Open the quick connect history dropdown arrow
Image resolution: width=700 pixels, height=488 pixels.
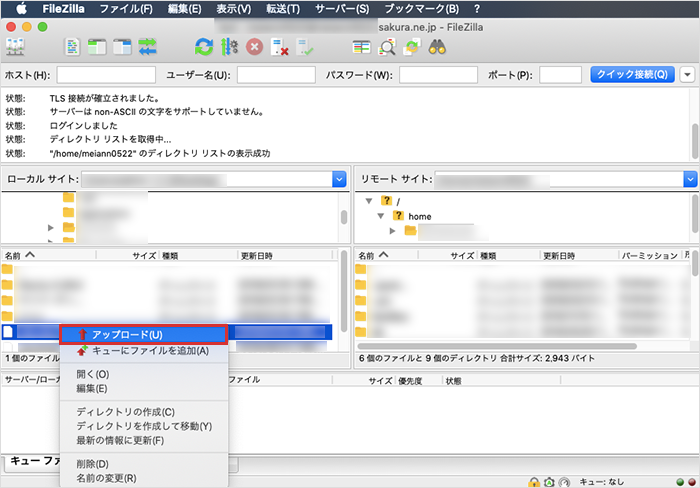(688, 75)
